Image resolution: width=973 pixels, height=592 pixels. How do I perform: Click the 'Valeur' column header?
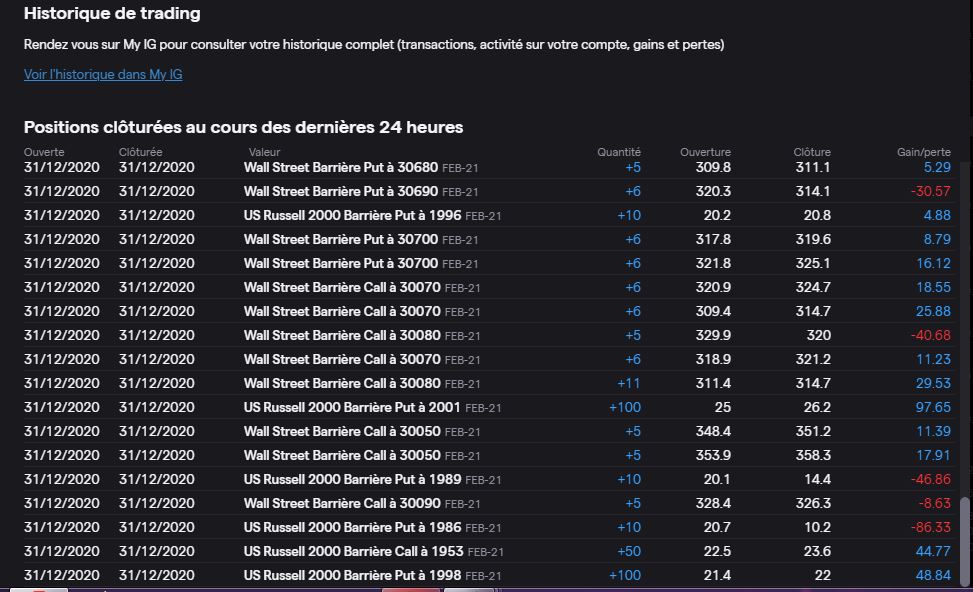(264, 152)
